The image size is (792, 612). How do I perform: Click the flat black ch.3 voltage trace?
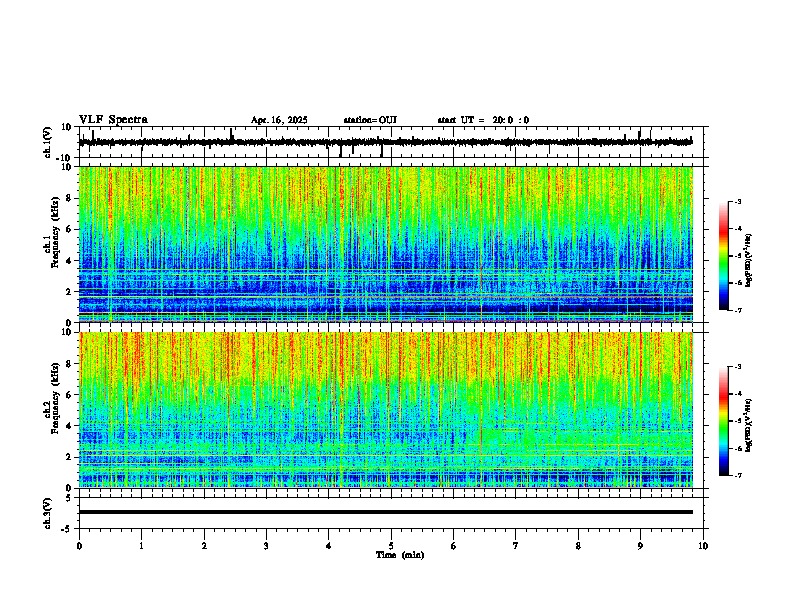point(386,512)
